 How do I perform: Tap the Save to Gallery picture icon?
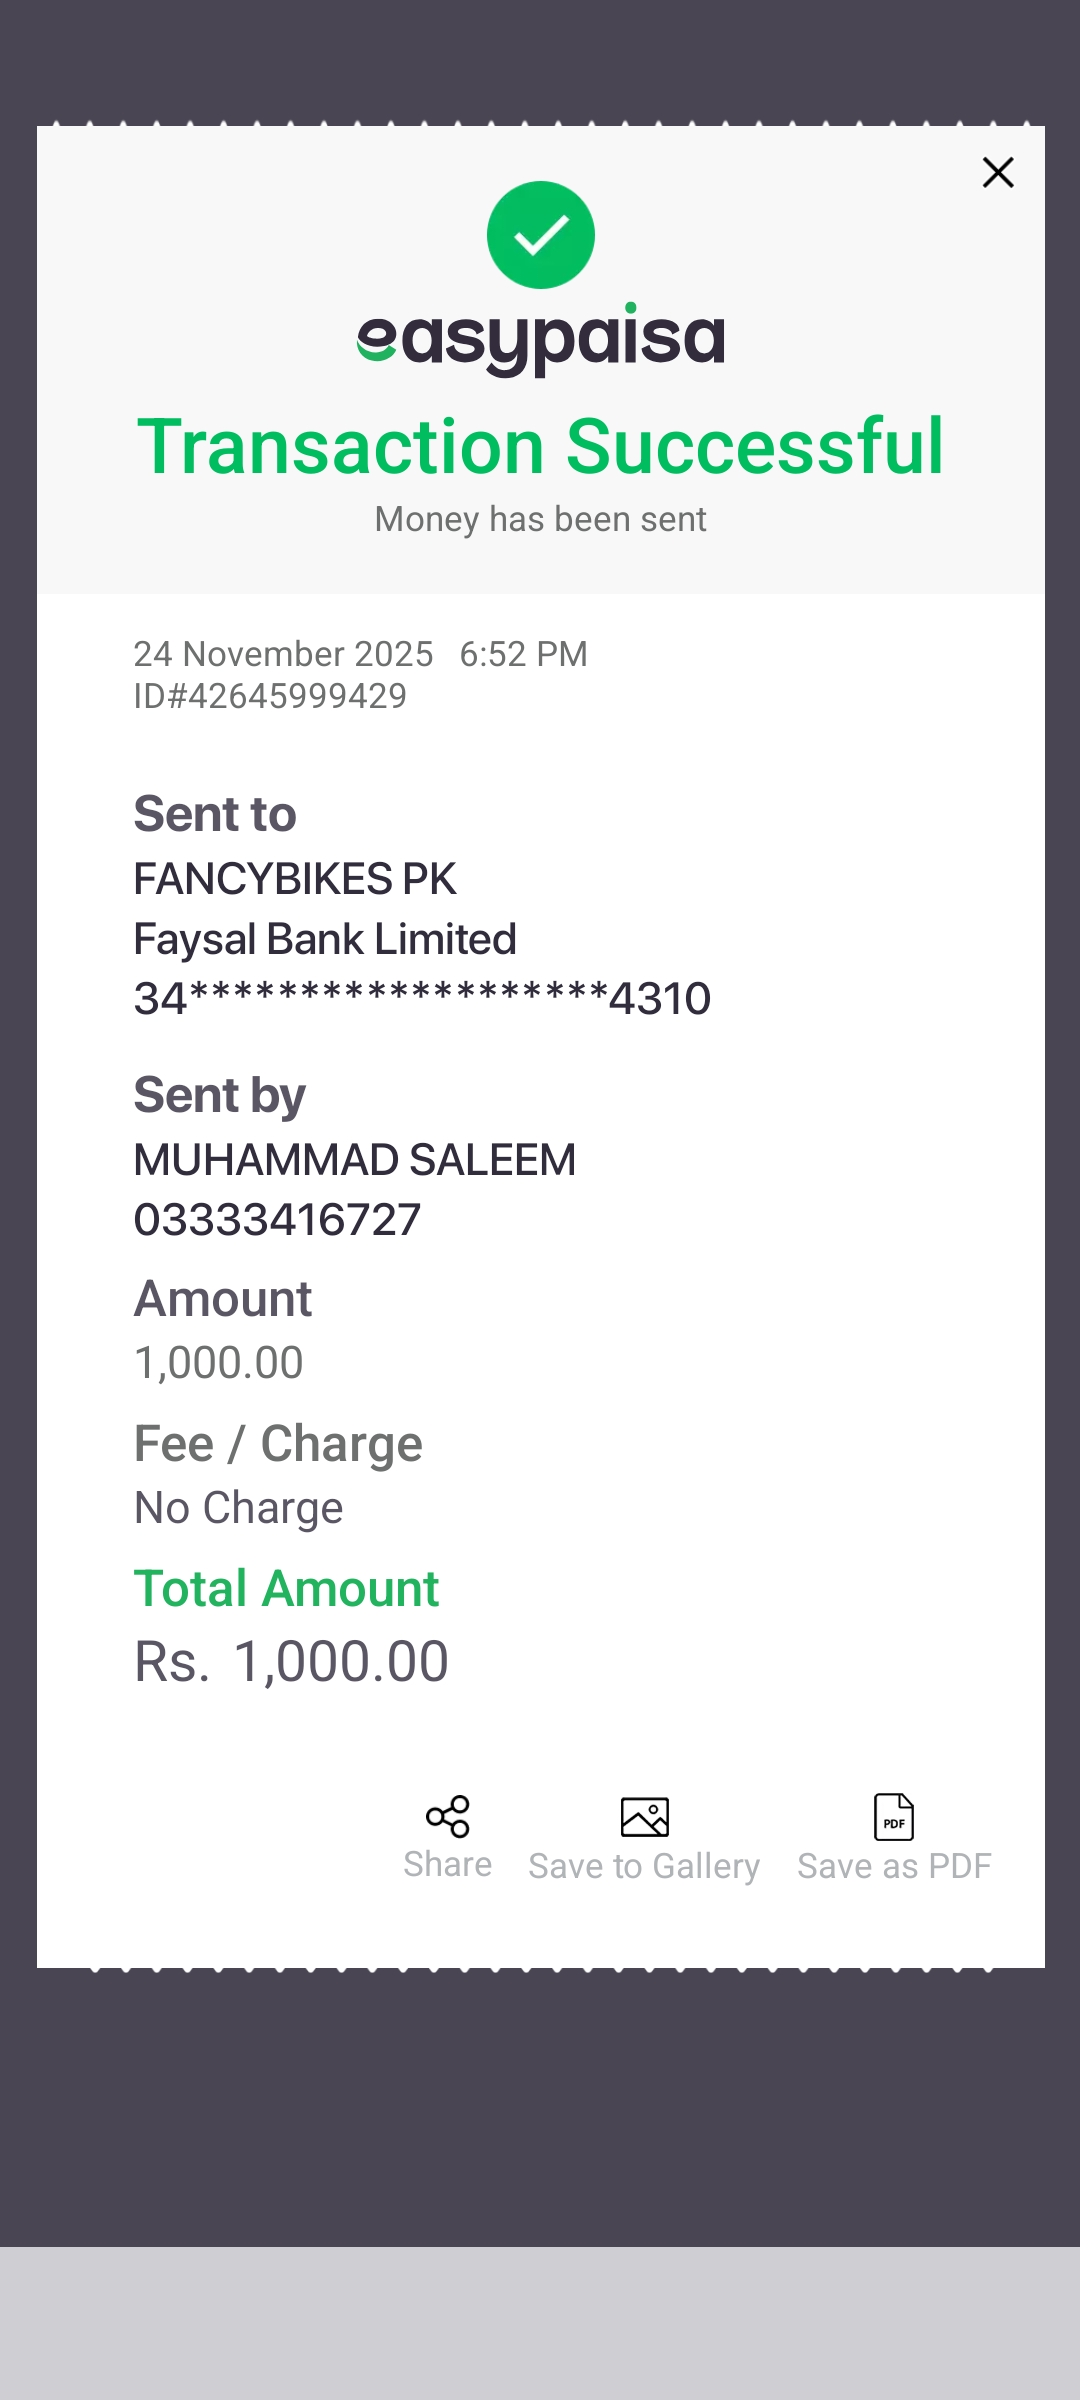pos(644,1817)
